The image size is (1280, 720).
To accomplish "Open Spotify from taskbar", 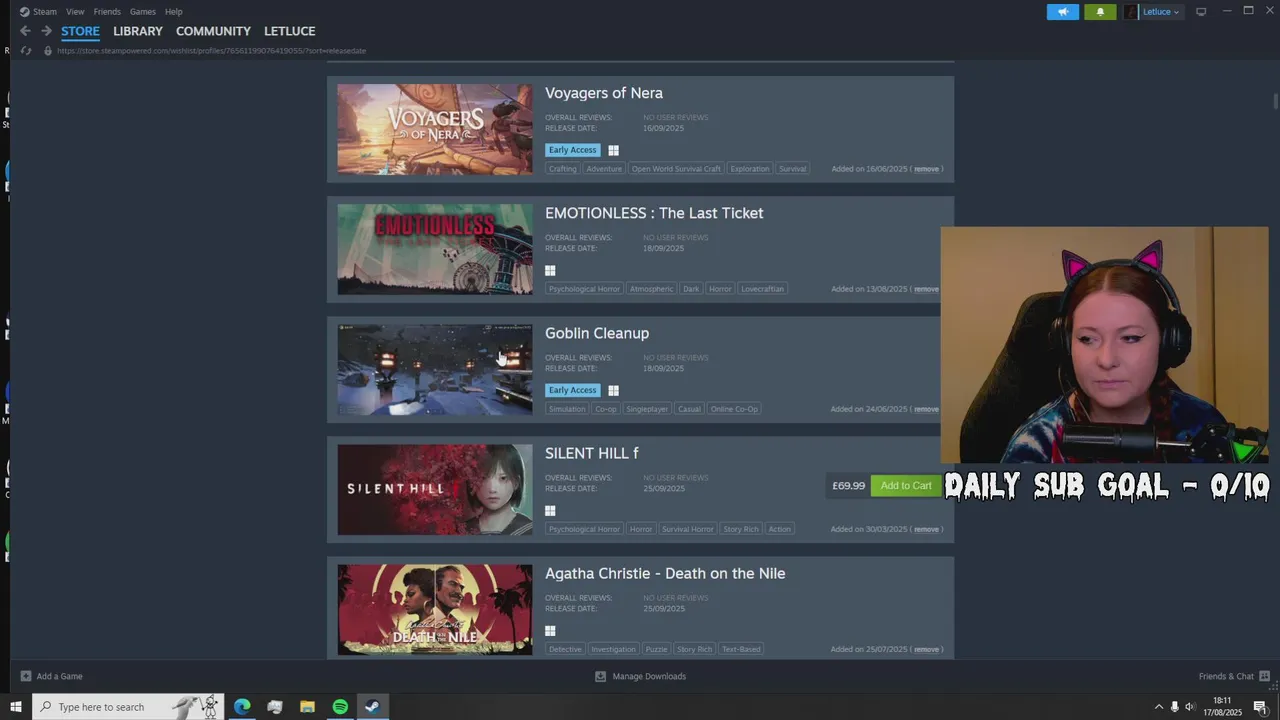I will (x=340, y=707).
